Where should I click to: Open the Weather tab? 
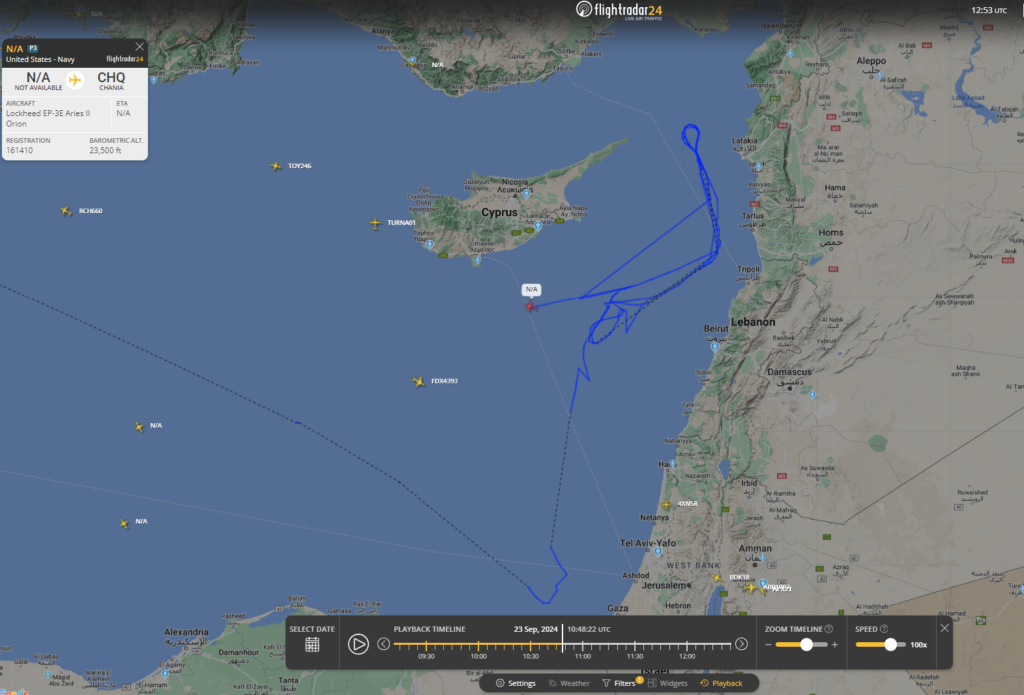click(569, 683)
